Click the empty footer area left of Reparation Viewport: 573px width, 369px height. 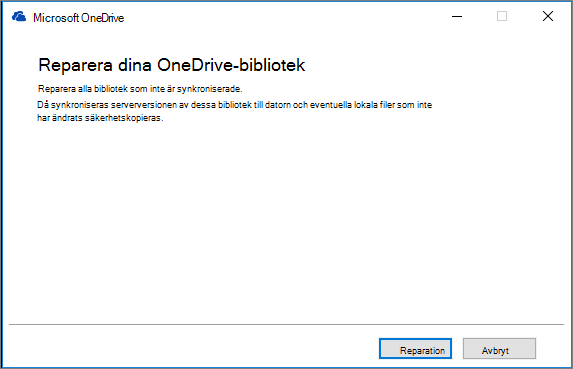point(190,347)
